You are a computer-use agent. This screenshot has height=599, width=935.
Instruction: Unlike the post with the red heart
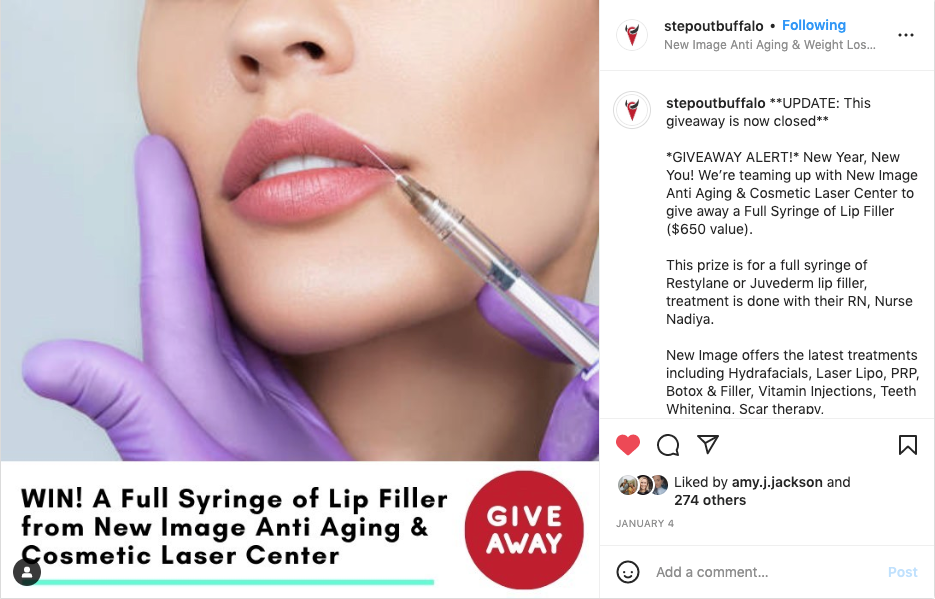627,445
